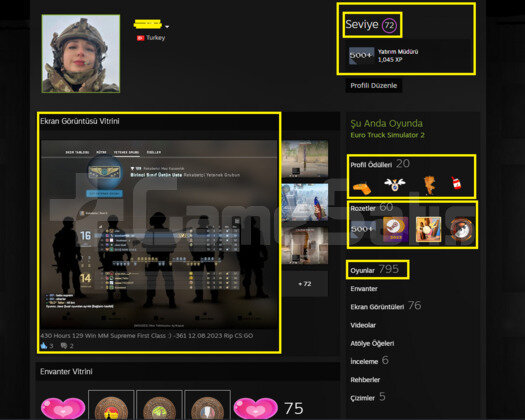Image resolution: width=525 pixels, height=420 pixels.
Task: Open the level 72 badge circle
Action: (x=389, y=25)
